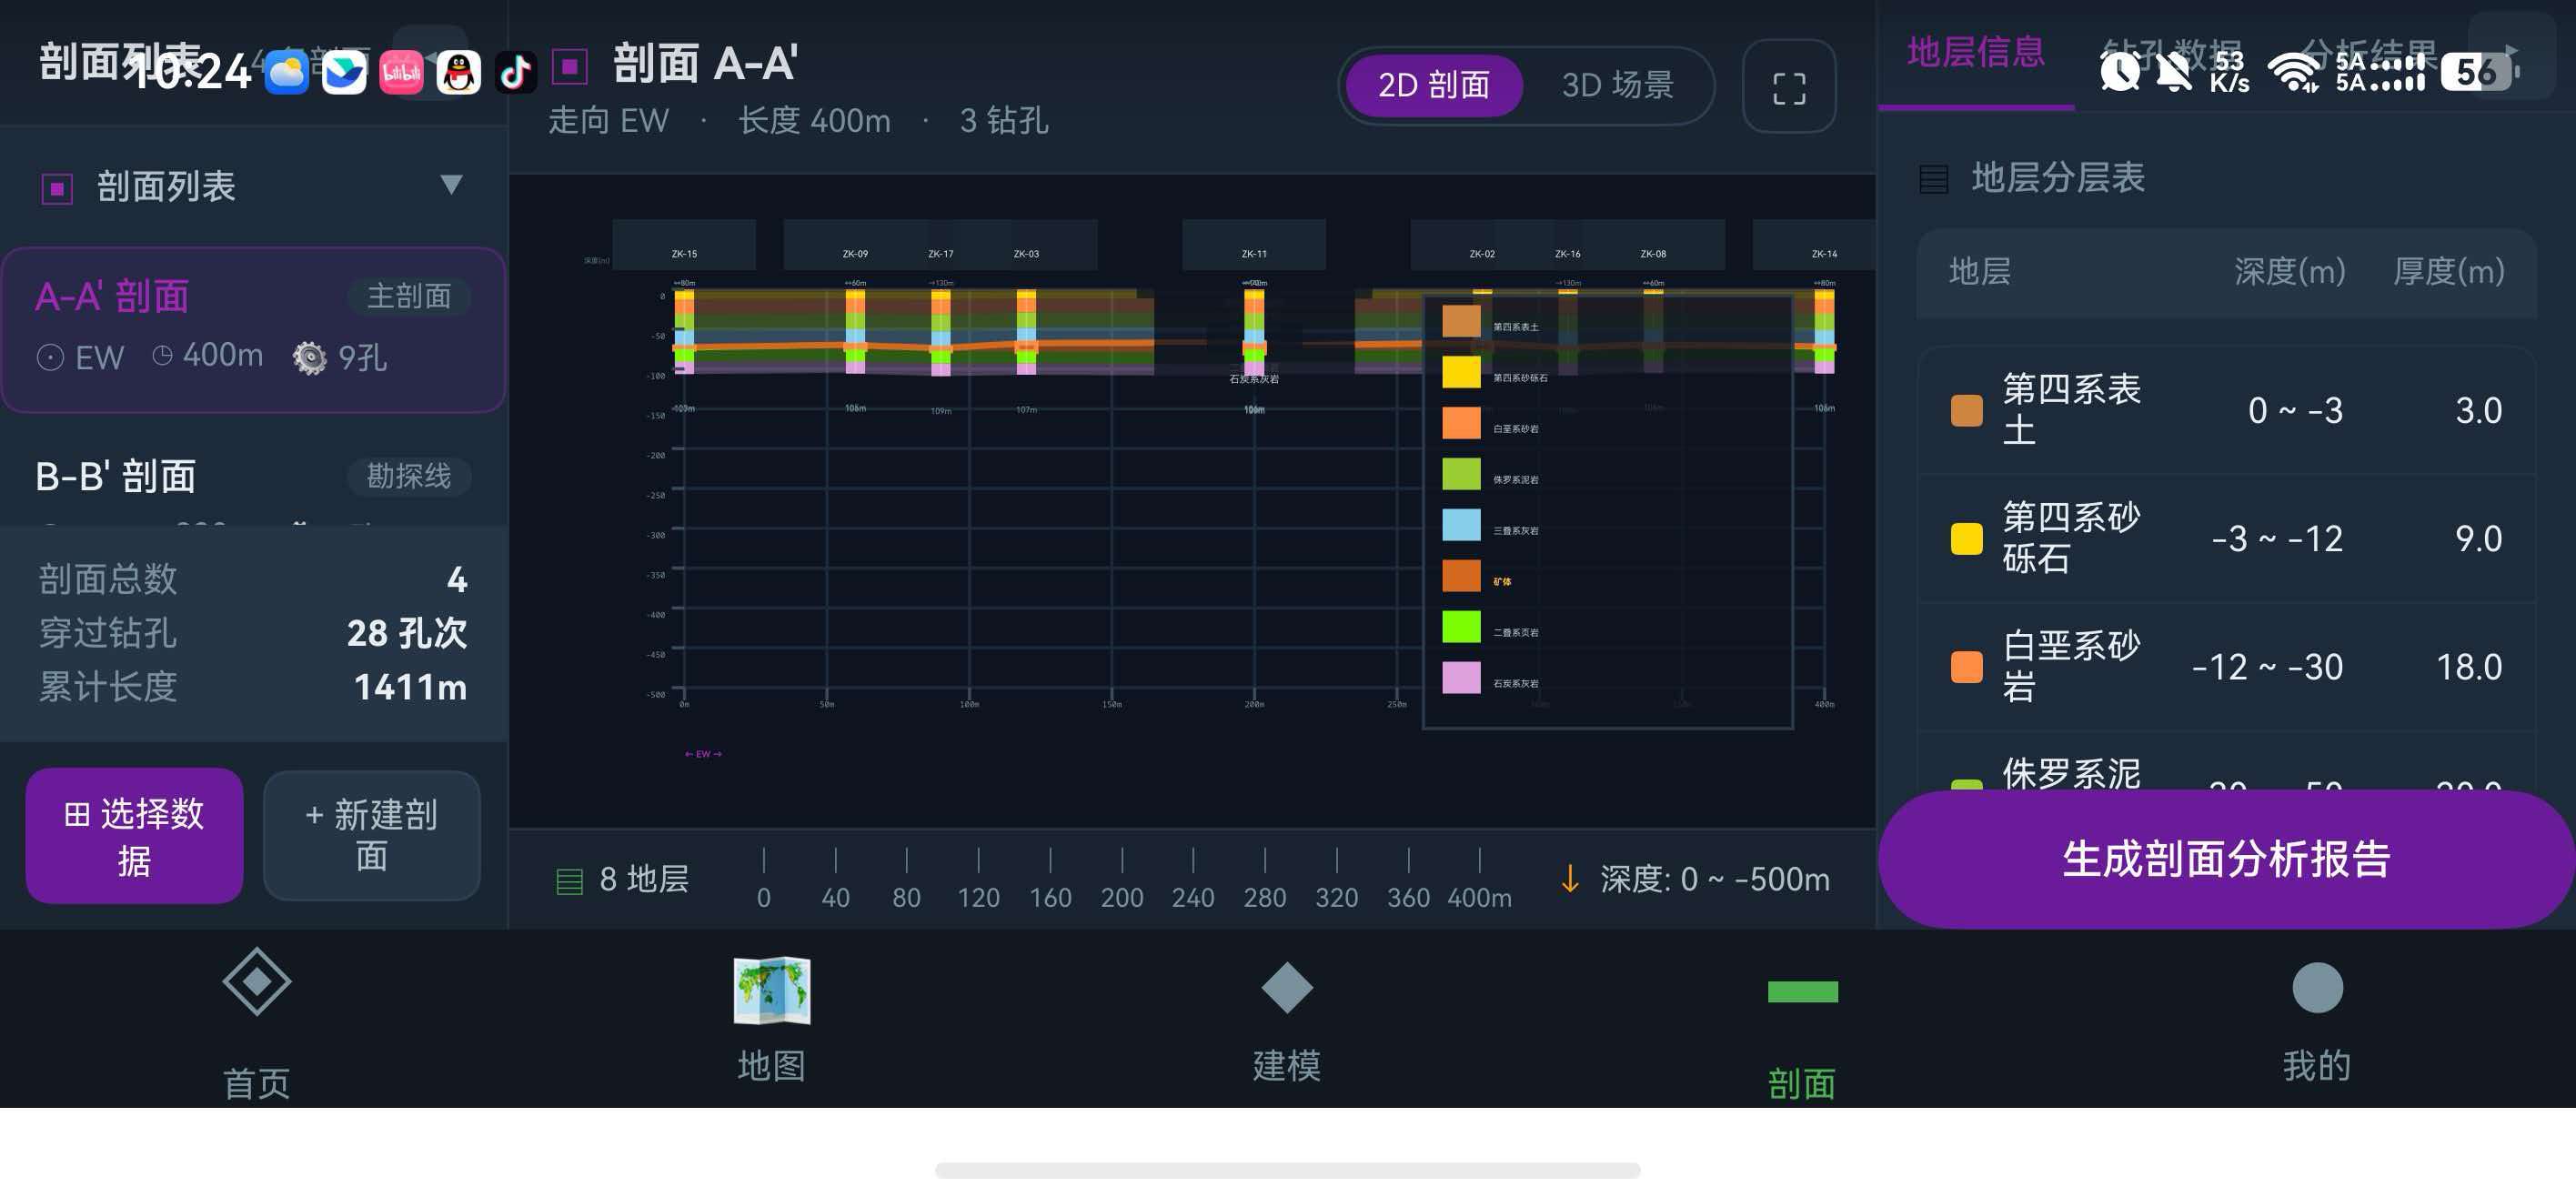2576x1197 pixels.
Task: Select borehole label ZK-11
Action: click(x=1254, y=254)
